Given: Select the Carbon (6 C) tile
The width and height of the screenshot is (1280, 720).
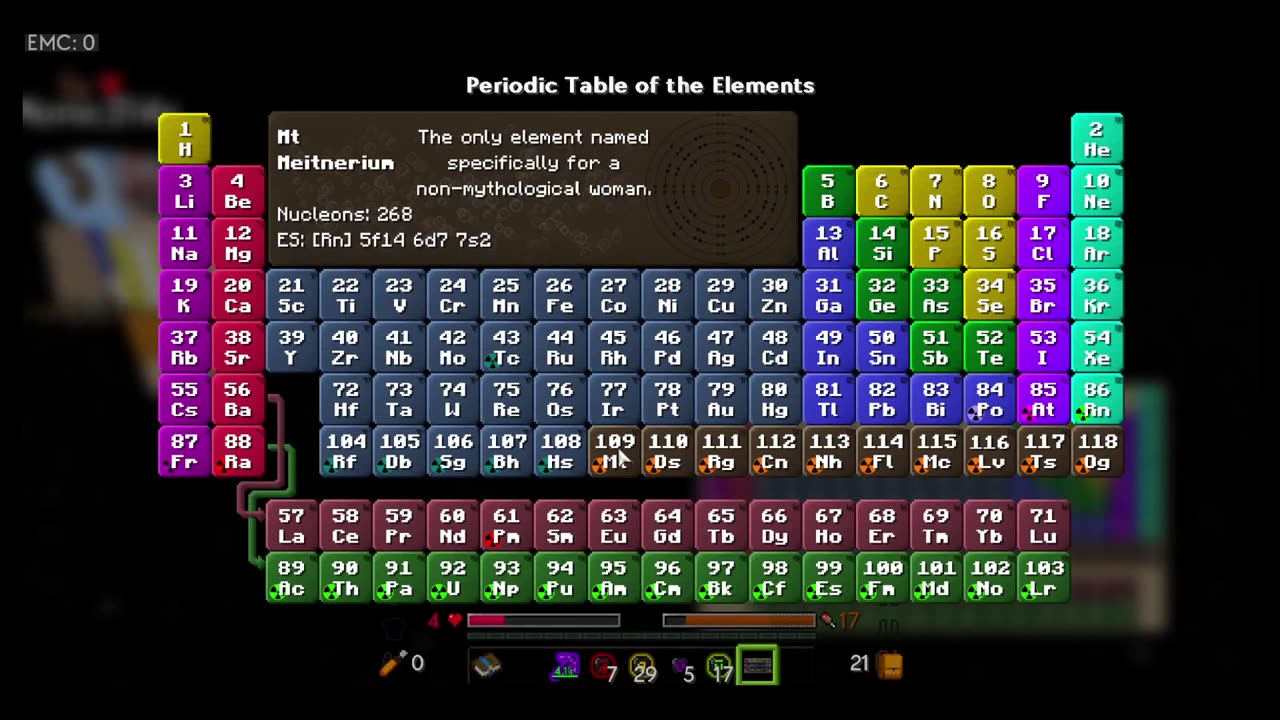Looking at the screenshot, I should (x=882, y=191).
